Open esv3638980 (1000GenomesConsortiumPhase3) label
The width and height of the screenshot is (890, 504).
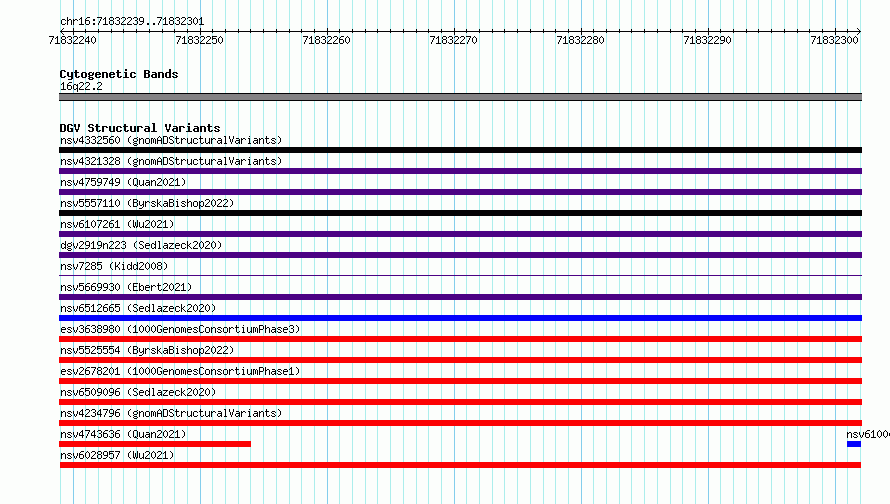click(x=180, y=329)
